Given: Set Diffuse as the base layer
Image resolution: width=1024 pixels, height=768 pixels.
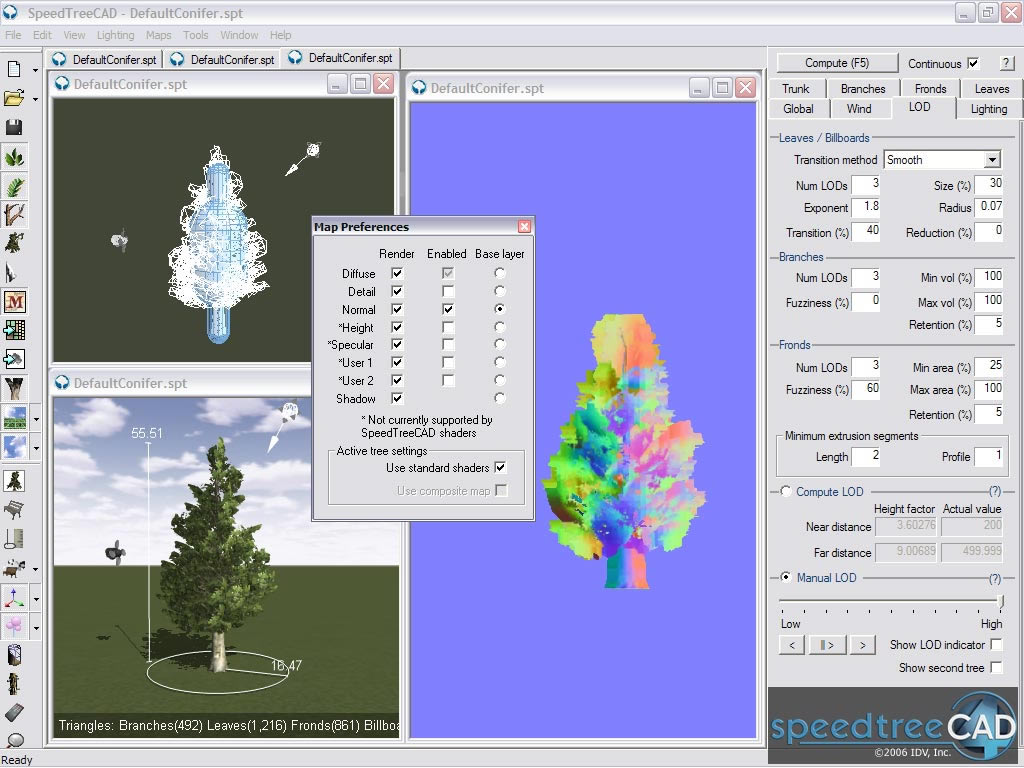Looking at the screenshot, I should click(500, 273).
